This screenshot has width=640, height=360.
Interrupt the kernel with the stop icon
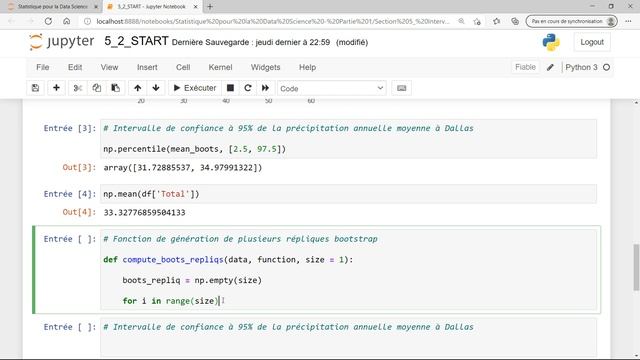tap(230, 88)
